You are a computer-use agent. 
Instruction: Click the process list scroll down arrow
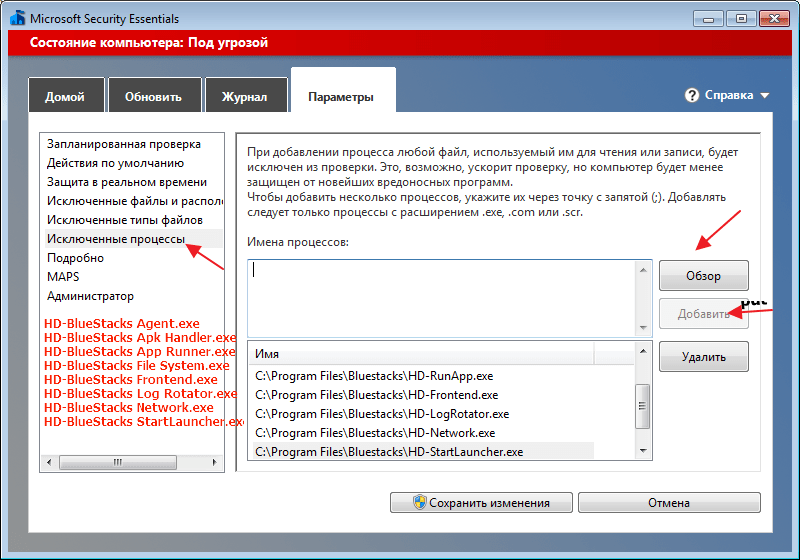click(643, 450)
